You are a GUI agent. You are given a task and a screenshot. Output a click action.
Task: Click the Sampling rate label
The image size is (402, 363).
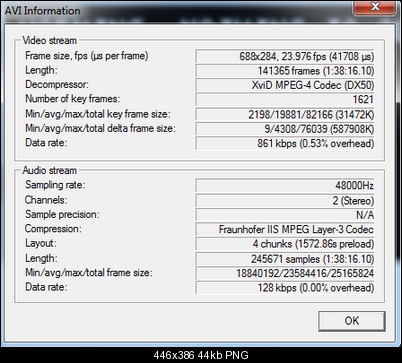tap(55, 185)
